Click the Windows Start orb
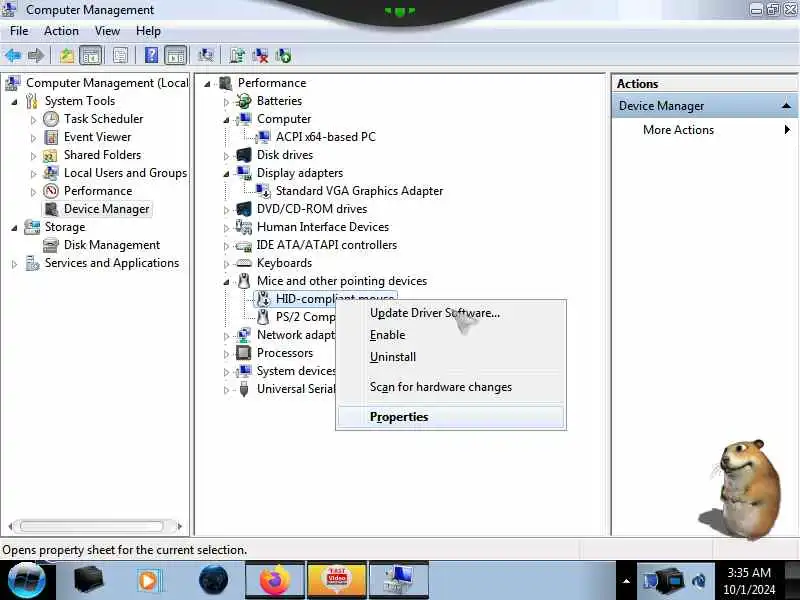 point(26,581)
